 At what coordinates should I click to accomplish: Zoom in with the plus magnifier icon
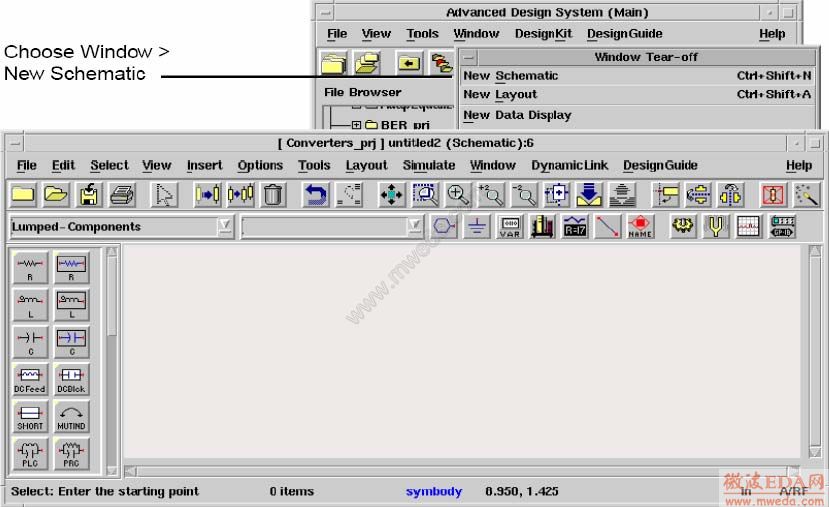(x=458, y=195)
